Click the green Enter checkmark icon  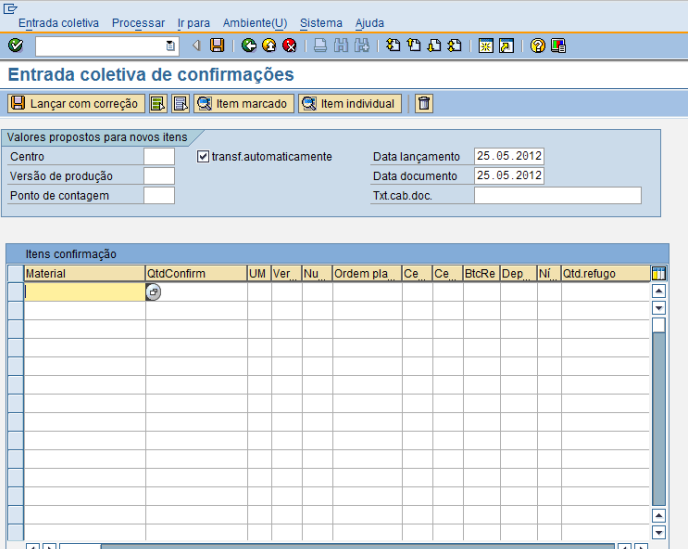coord(15,46)
